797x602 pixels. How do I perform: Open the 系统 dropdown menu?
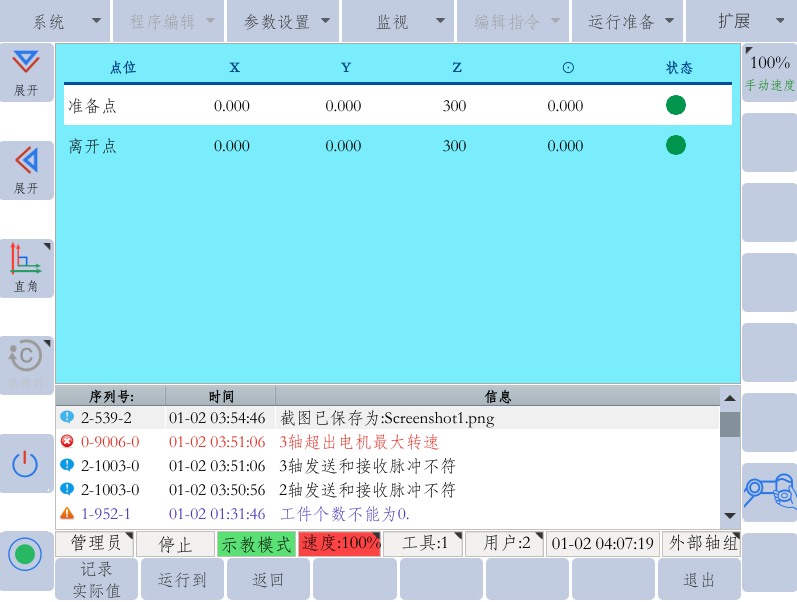click(x=55, y=21)
